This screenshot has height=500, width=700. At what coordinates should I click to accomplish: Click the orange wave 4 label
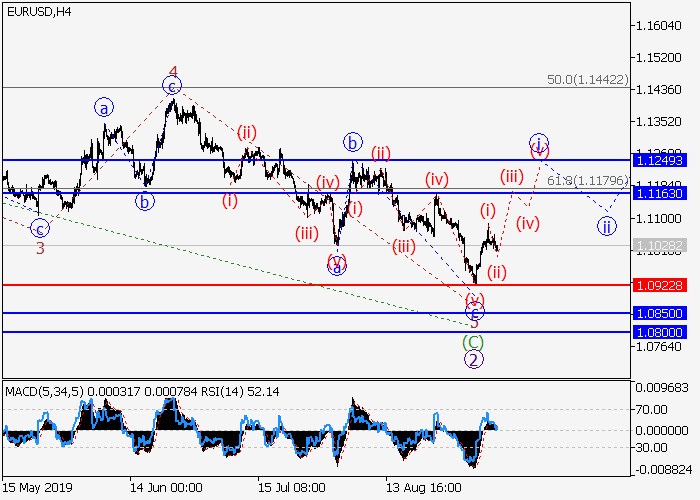pos(172,72)
